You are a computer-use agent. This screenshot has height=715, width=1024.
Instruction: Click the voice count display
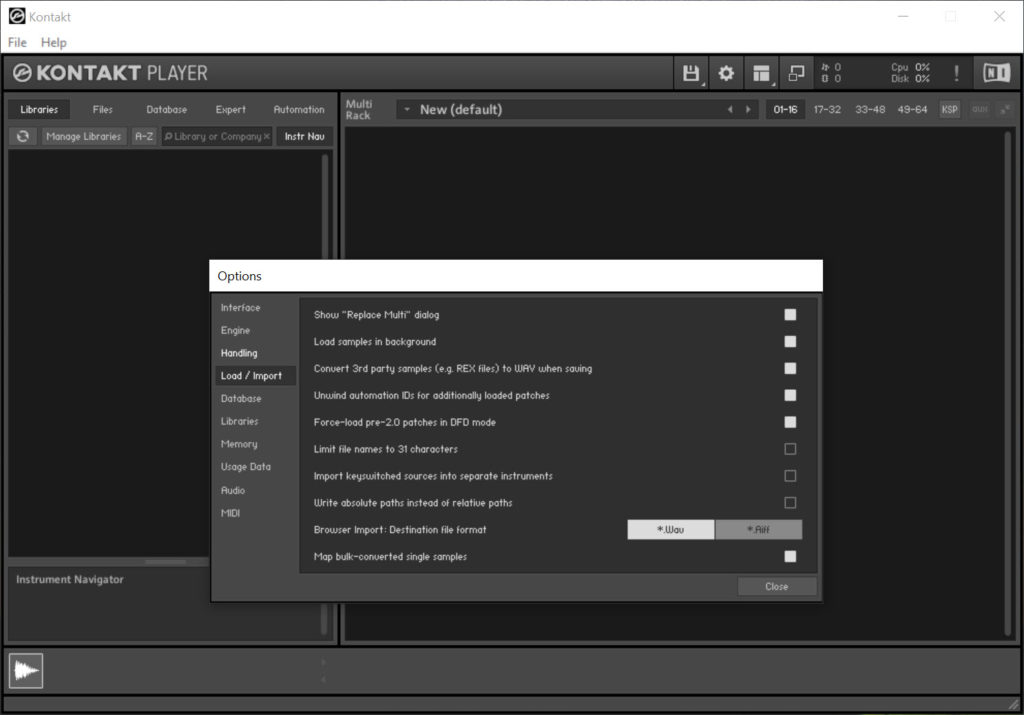pyautogui.click(x=831, y=73)
